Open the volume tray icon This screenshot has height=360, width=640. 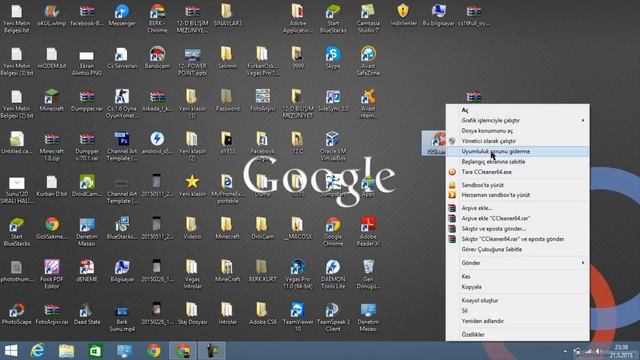(598, 351)
